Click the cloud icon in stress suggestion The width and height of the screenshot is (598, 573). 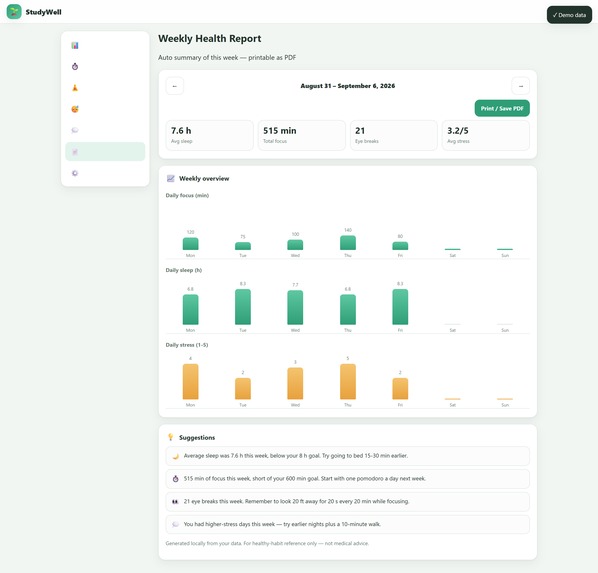175,525
